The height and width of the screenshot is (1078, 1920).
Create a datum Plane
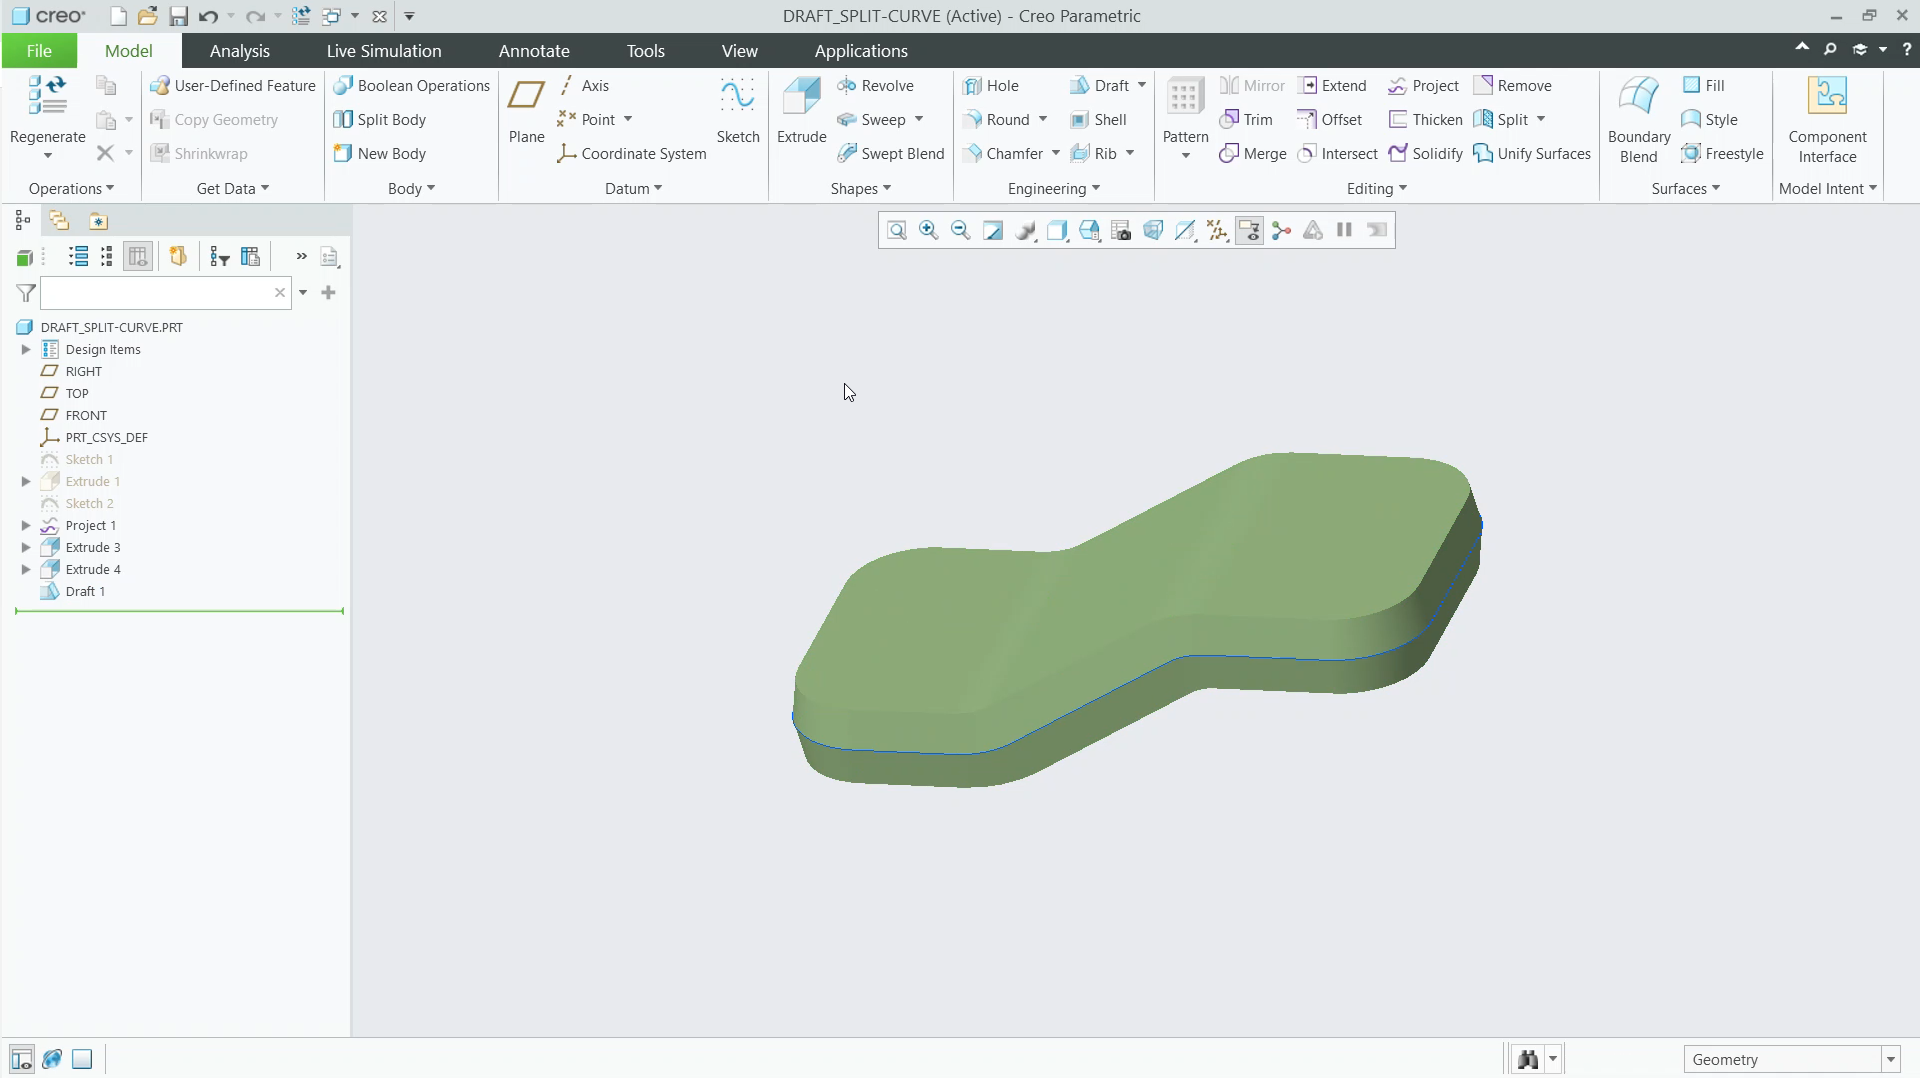click(x=526, y=110)
